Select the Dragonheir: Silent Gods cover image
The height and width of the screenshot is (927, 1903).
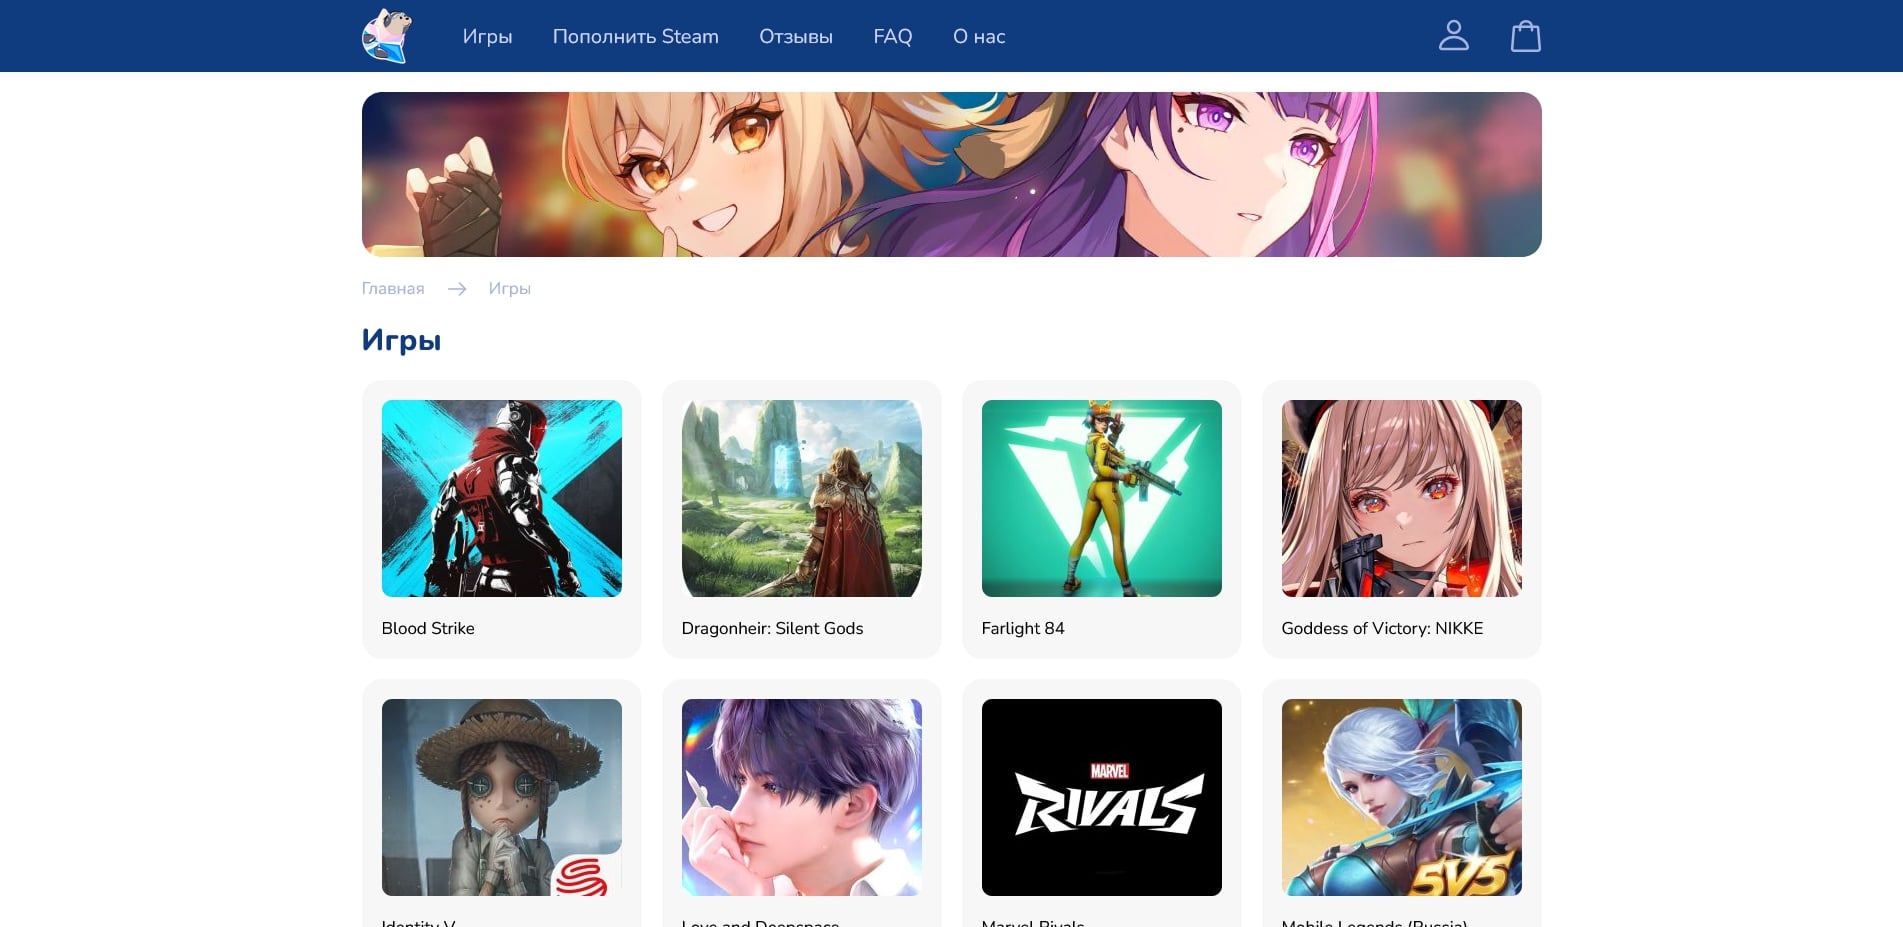[x=801, y=498]
